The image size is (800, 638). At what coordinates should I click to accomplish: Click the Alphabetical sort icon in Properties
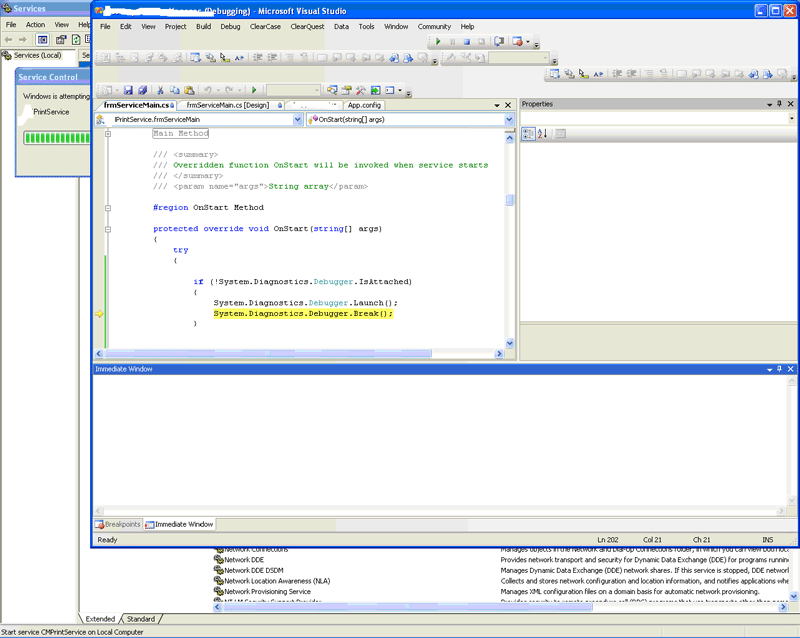pyautogui.click(x=542, y=134)
